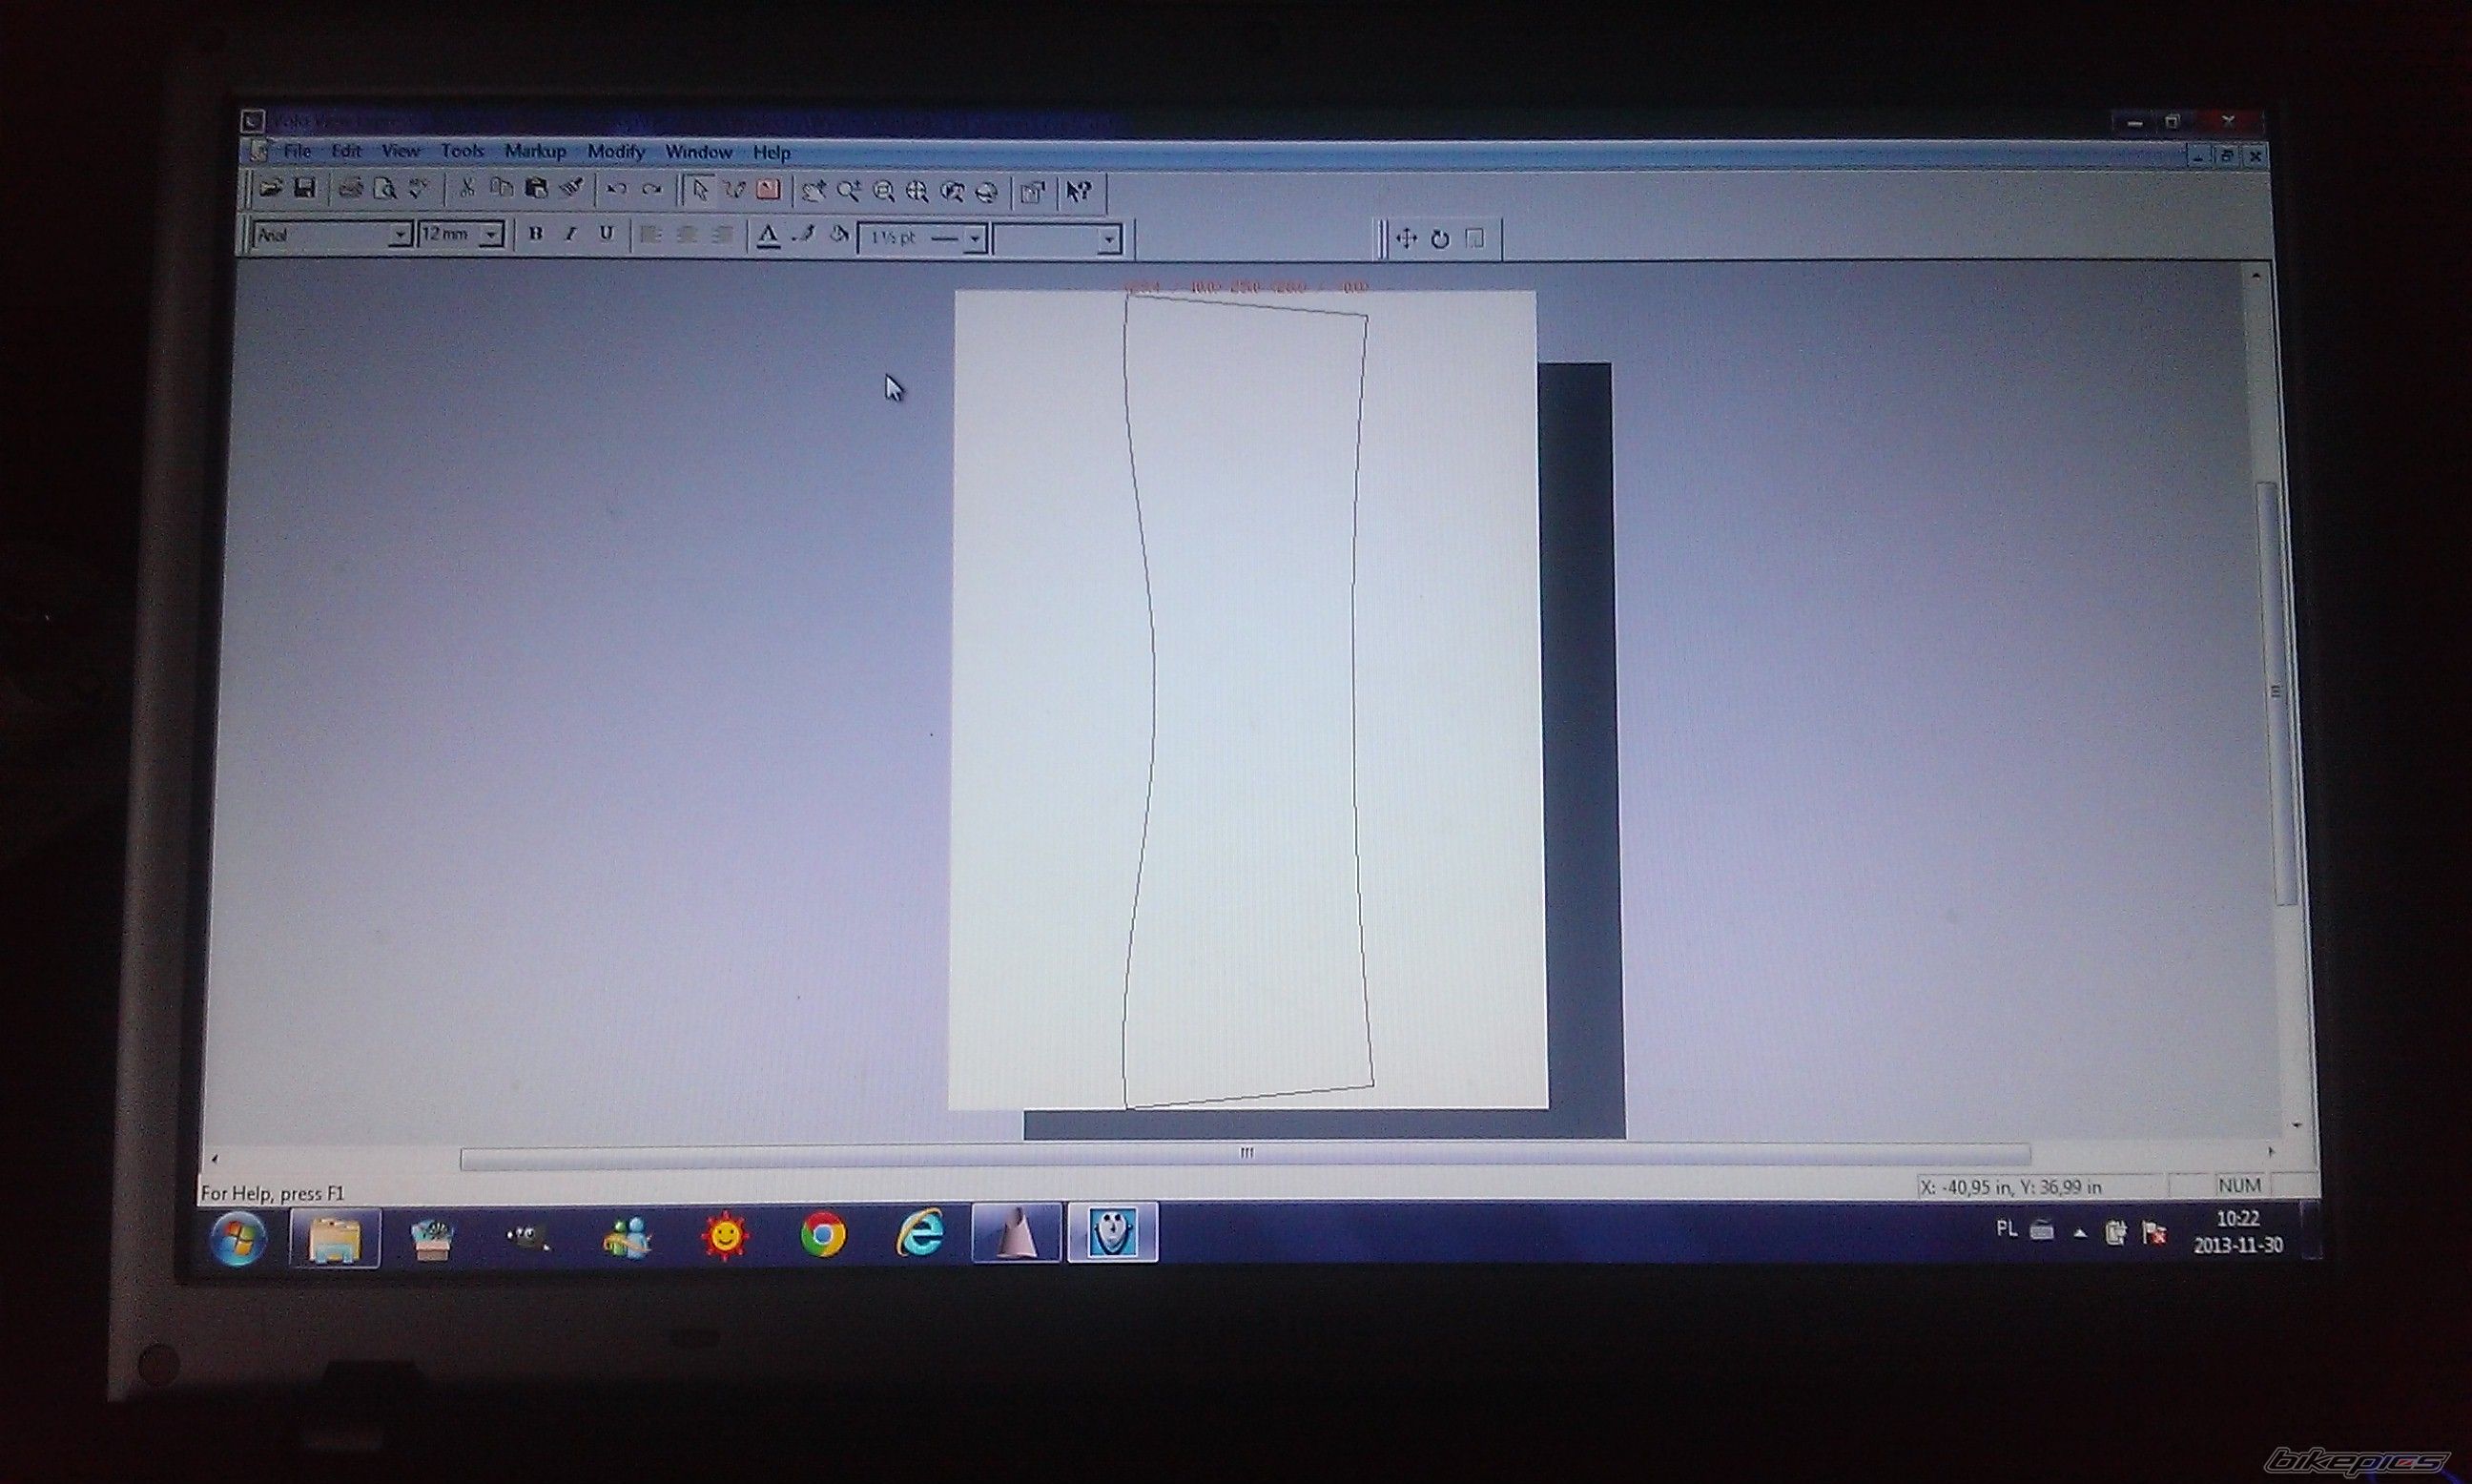Select the arrow Select tool
The image size is (2472, 1484).
pos(700,190)
